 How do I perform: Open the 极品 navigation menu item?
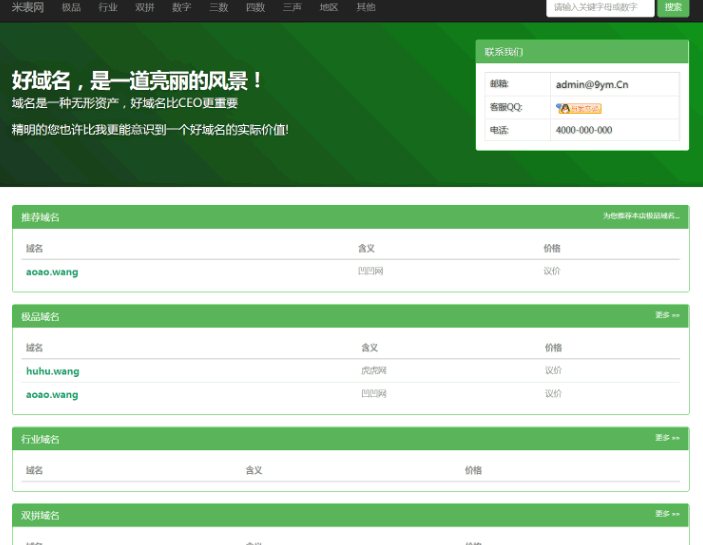pyautogui.click(x=71, y=7)
